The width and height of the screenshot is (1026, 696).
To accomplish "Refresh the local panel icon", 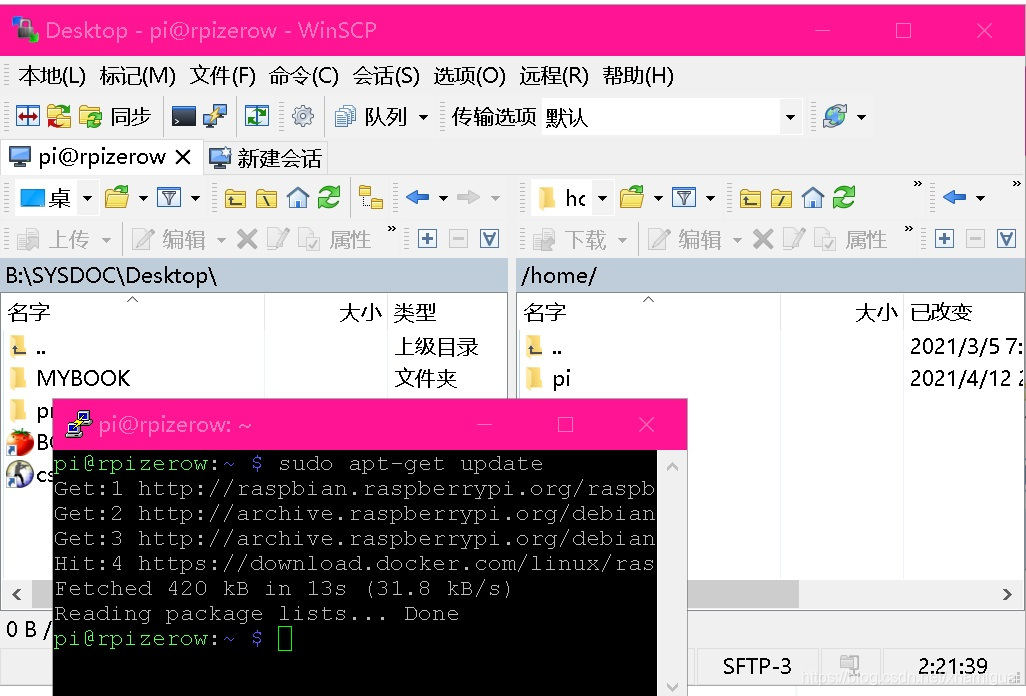I will 329,197.
